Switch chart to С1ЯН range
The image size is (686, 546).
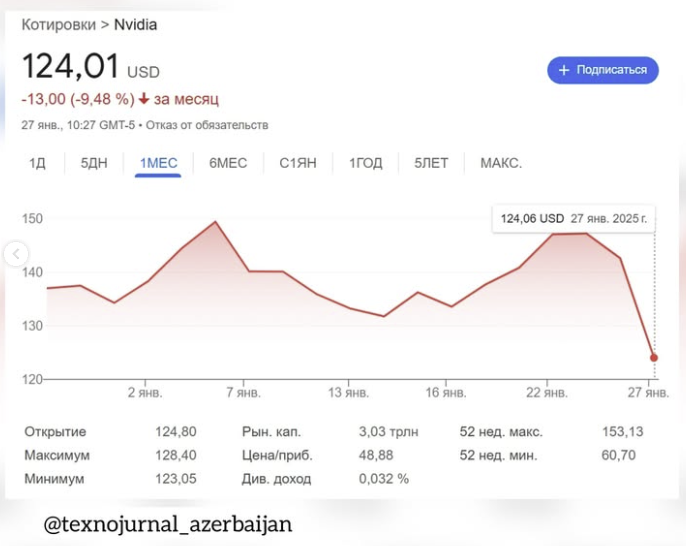click(298, 163)
